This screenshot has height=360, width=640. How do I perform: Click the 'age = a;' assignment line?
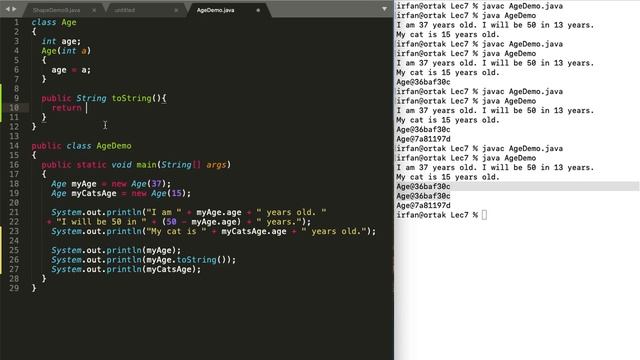click(x=71, y=70)
